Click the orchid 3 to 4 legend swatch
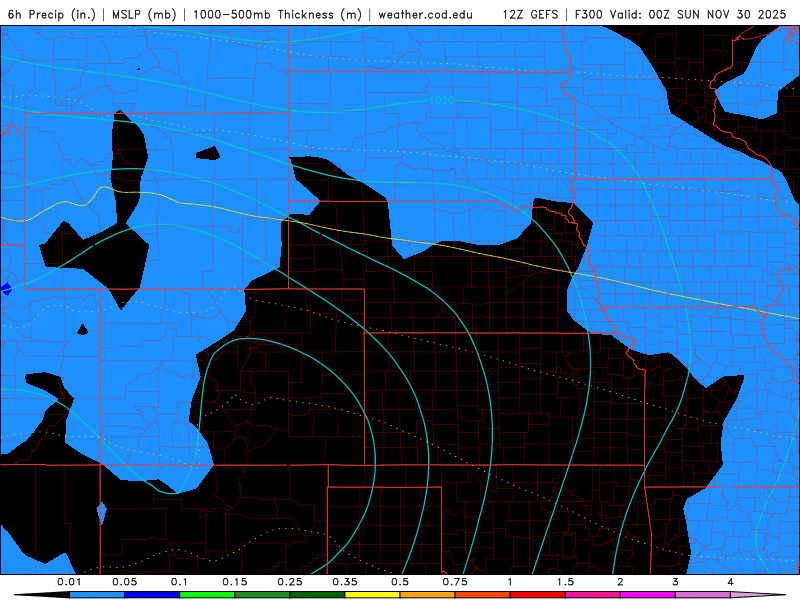 click(x=703, y=595)
